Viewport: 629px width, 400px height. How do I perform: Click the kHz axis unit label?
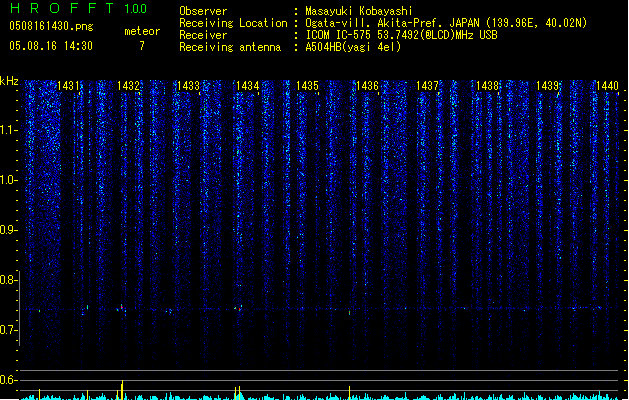(x=9, y=81)
